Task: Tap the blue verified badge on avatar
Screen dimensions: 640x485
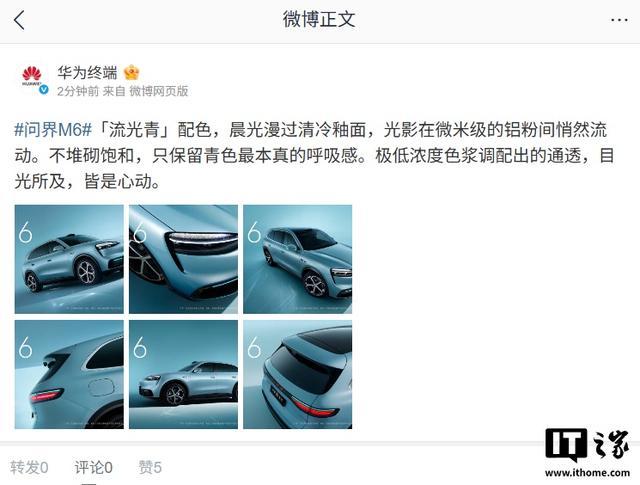Action: pyautogui.click(x=44, y=90)
